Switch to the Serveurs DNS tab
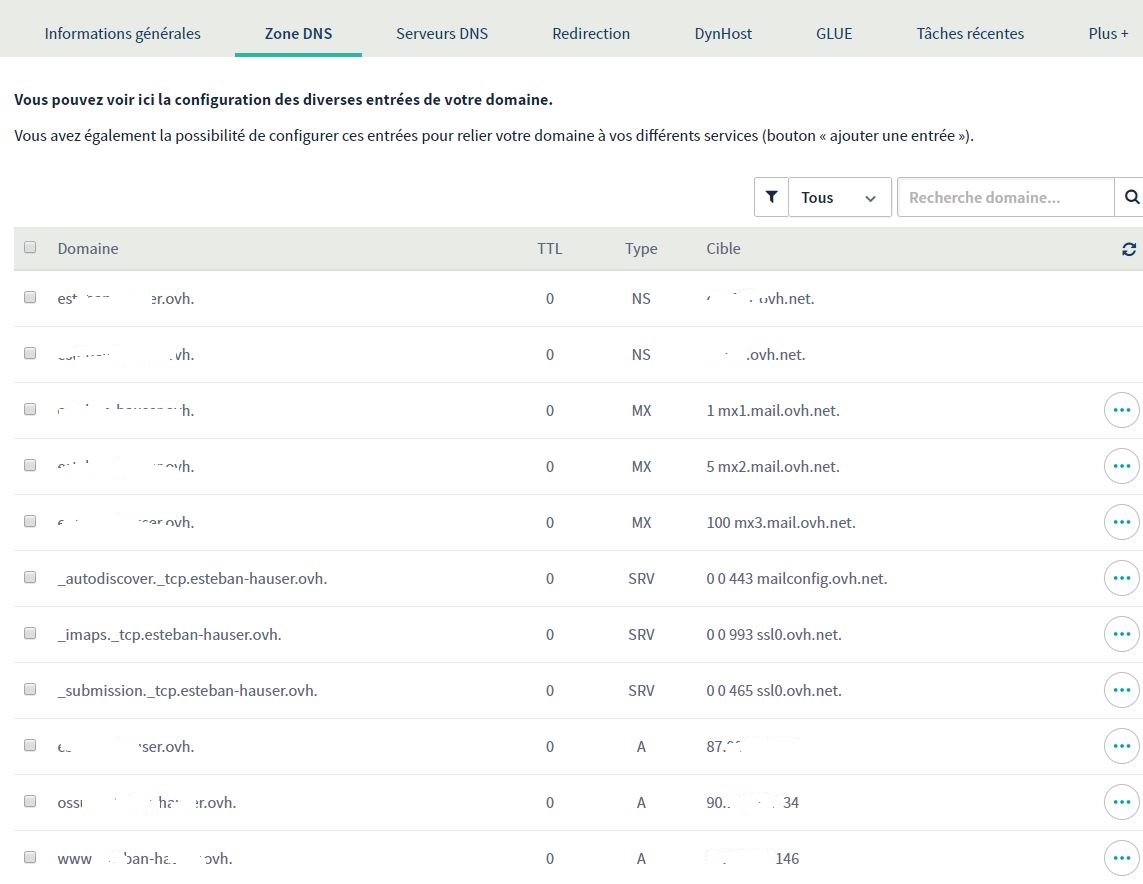1143x884 pixels. tap(442, 34)
